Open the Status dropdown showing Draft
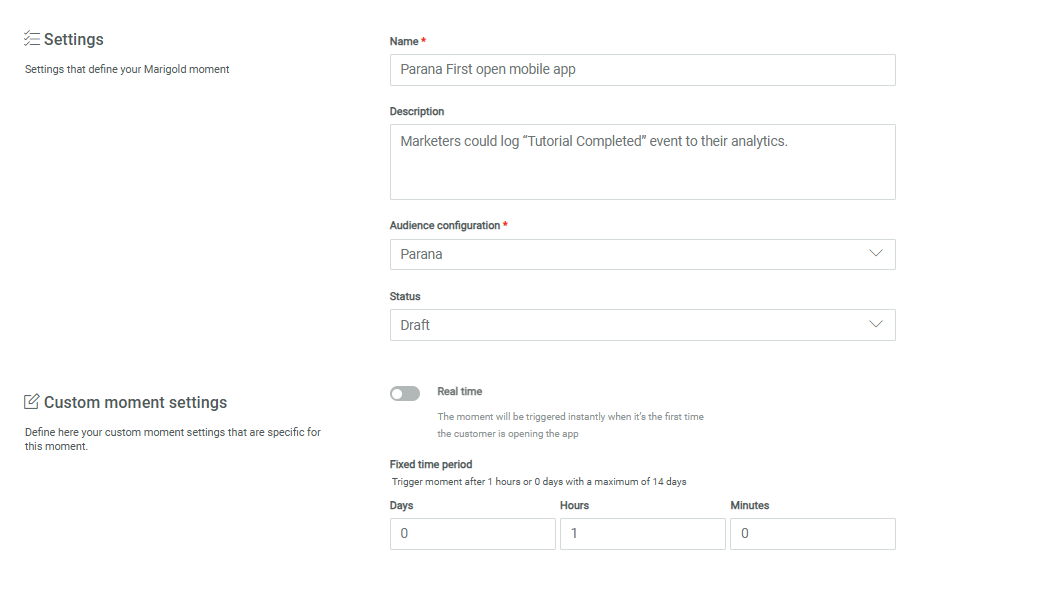The height and width of the screenshot is (589, 1054). pyautogui.click(x=642, y=325)
